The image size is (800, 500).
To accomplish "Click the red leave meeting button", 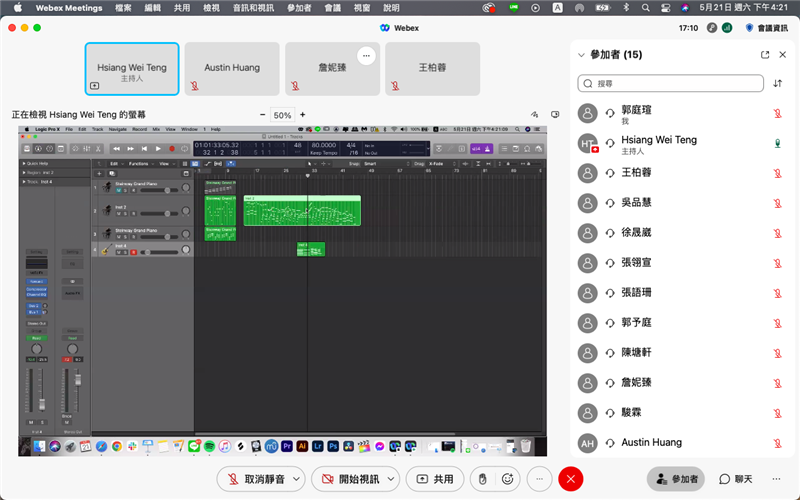I will pyautogui.click(x=571, y=479).
